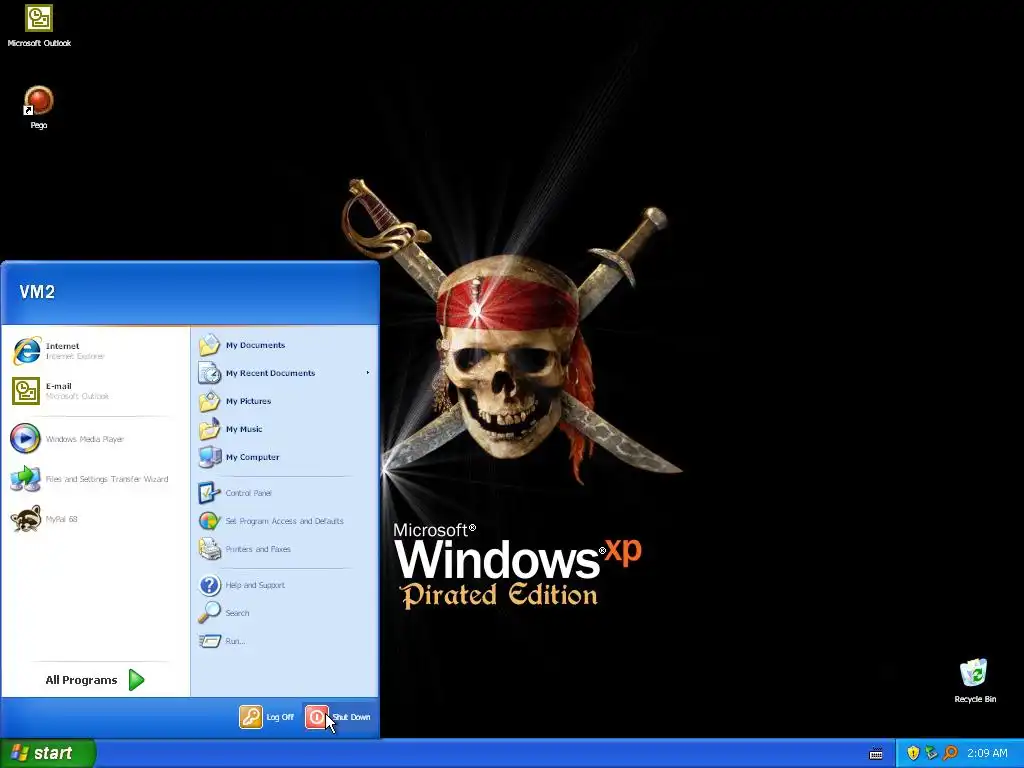Click the 2:09 AM clock
This screenshot has height=768, width=1024.
[x=987, y=753]
